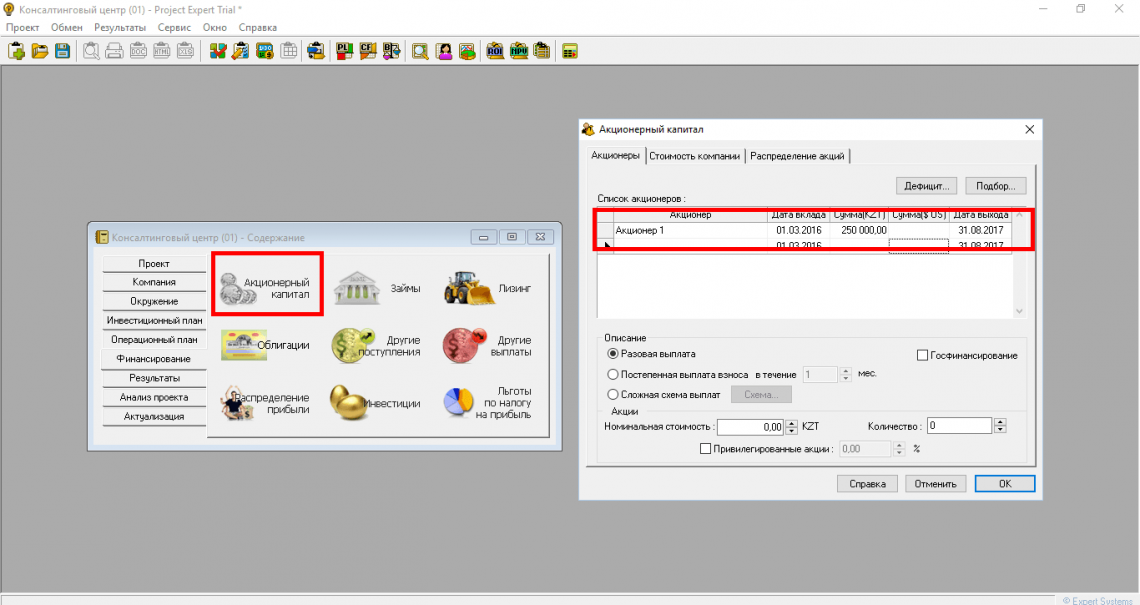Select Постепенная выплата взноса radio option
This screenshot has height=605, width=1140.
[614, 374]
